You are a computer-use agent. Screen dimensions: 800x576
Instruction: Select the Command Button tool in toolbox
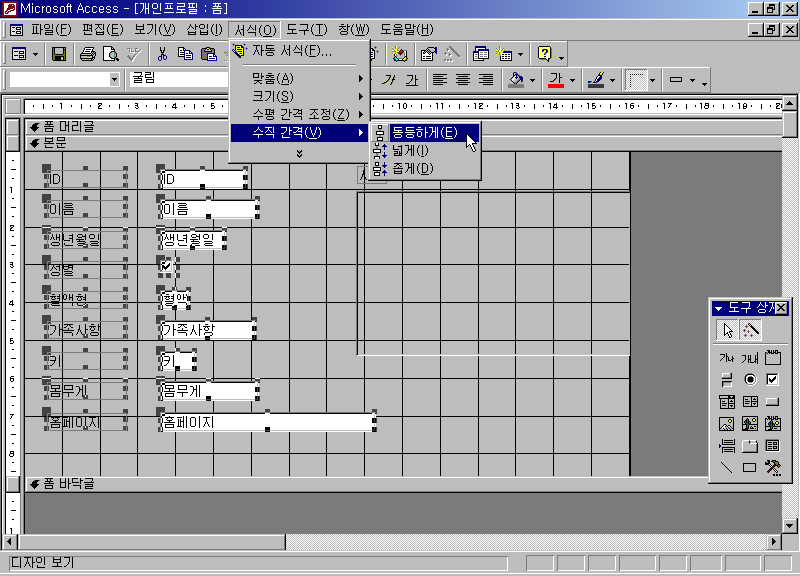click(772, 402)
